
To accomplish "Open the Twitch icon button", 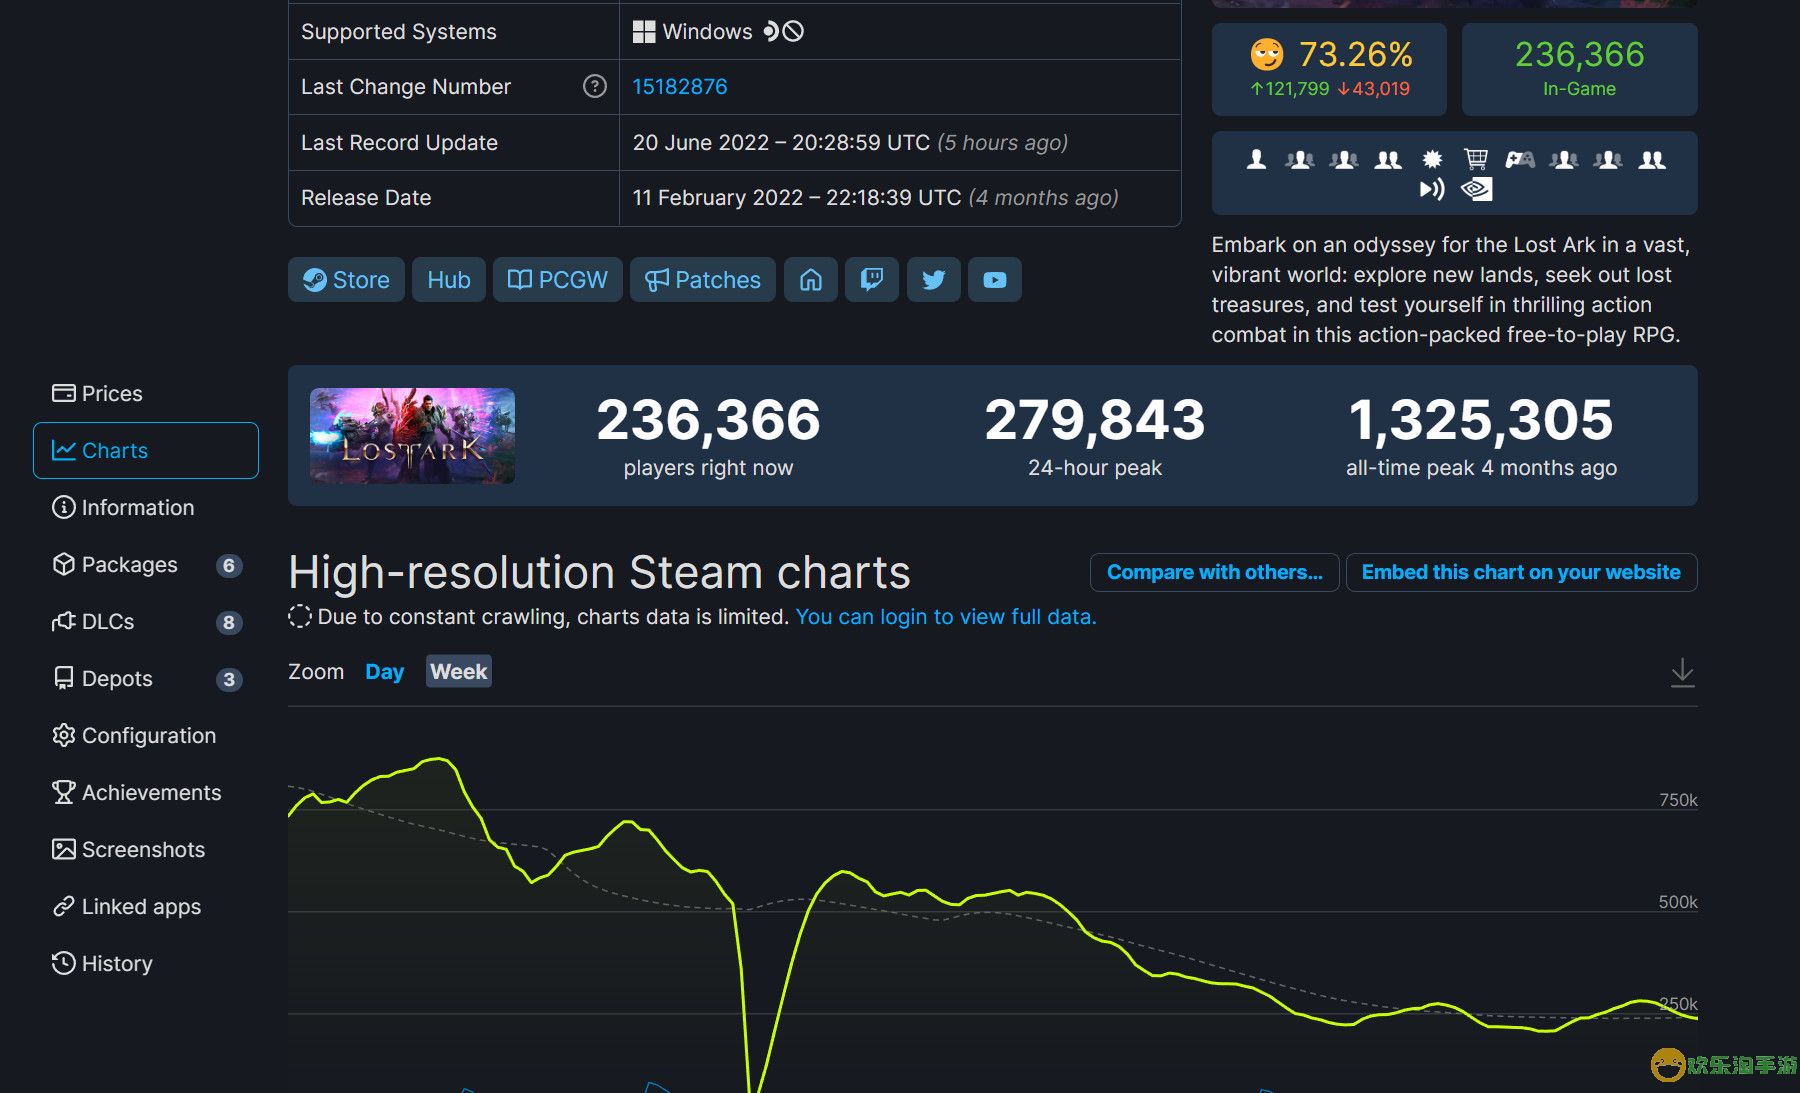I will click(872, 280).
